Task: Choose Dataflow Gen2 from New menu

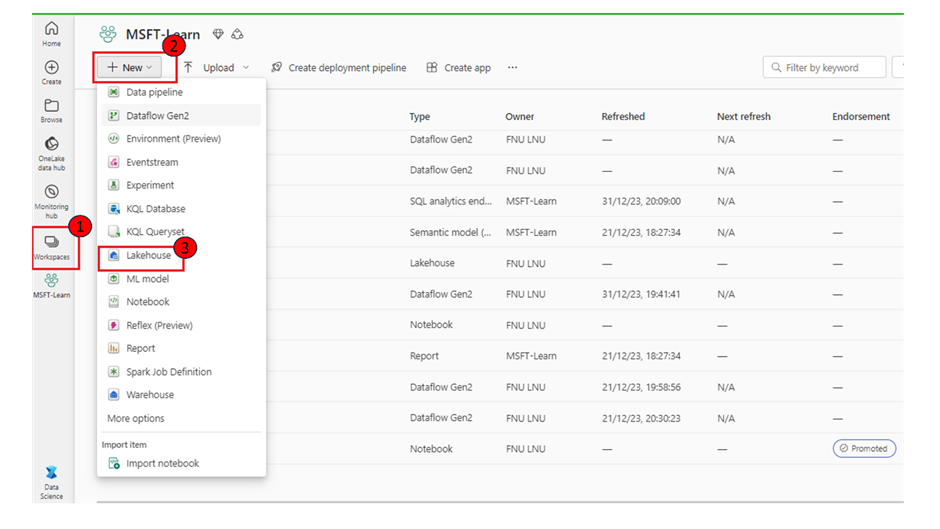Action: click(x=181, y=115)
